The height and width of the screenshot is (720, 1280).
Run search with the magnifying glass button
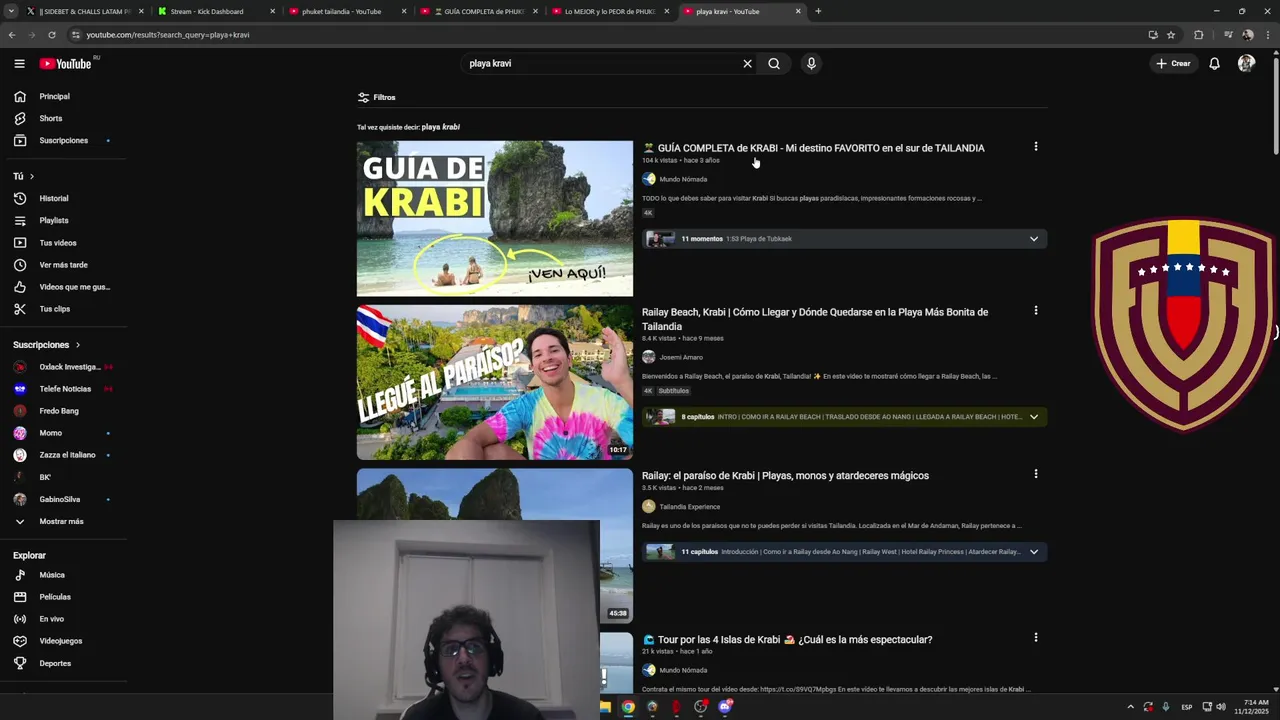[774, 63]
